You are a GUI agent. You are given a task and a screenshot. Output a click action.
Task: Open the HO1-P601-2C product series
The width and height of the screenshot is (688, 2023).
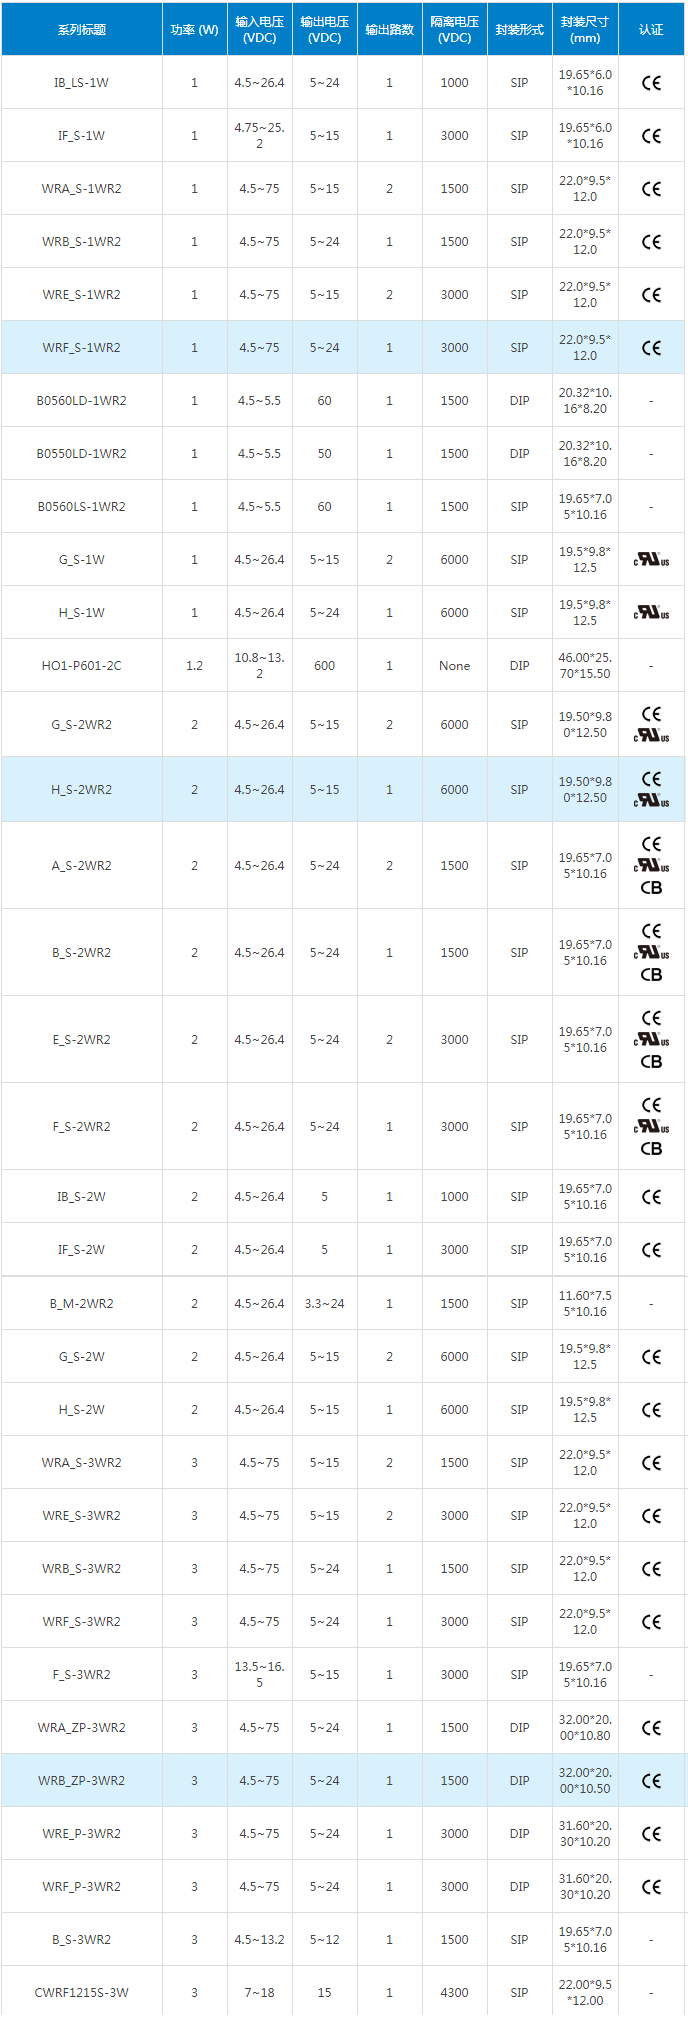(x=82, y=666)
